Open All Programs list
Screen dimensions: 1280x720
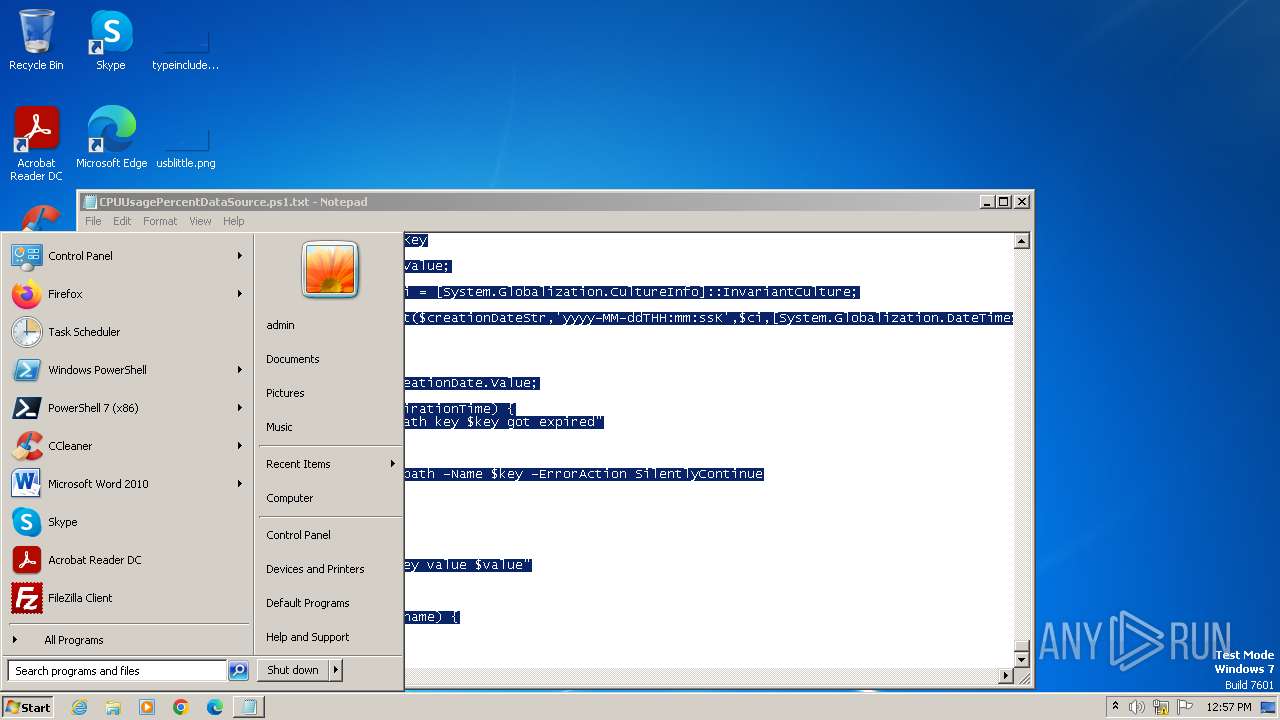coord(127,640)
